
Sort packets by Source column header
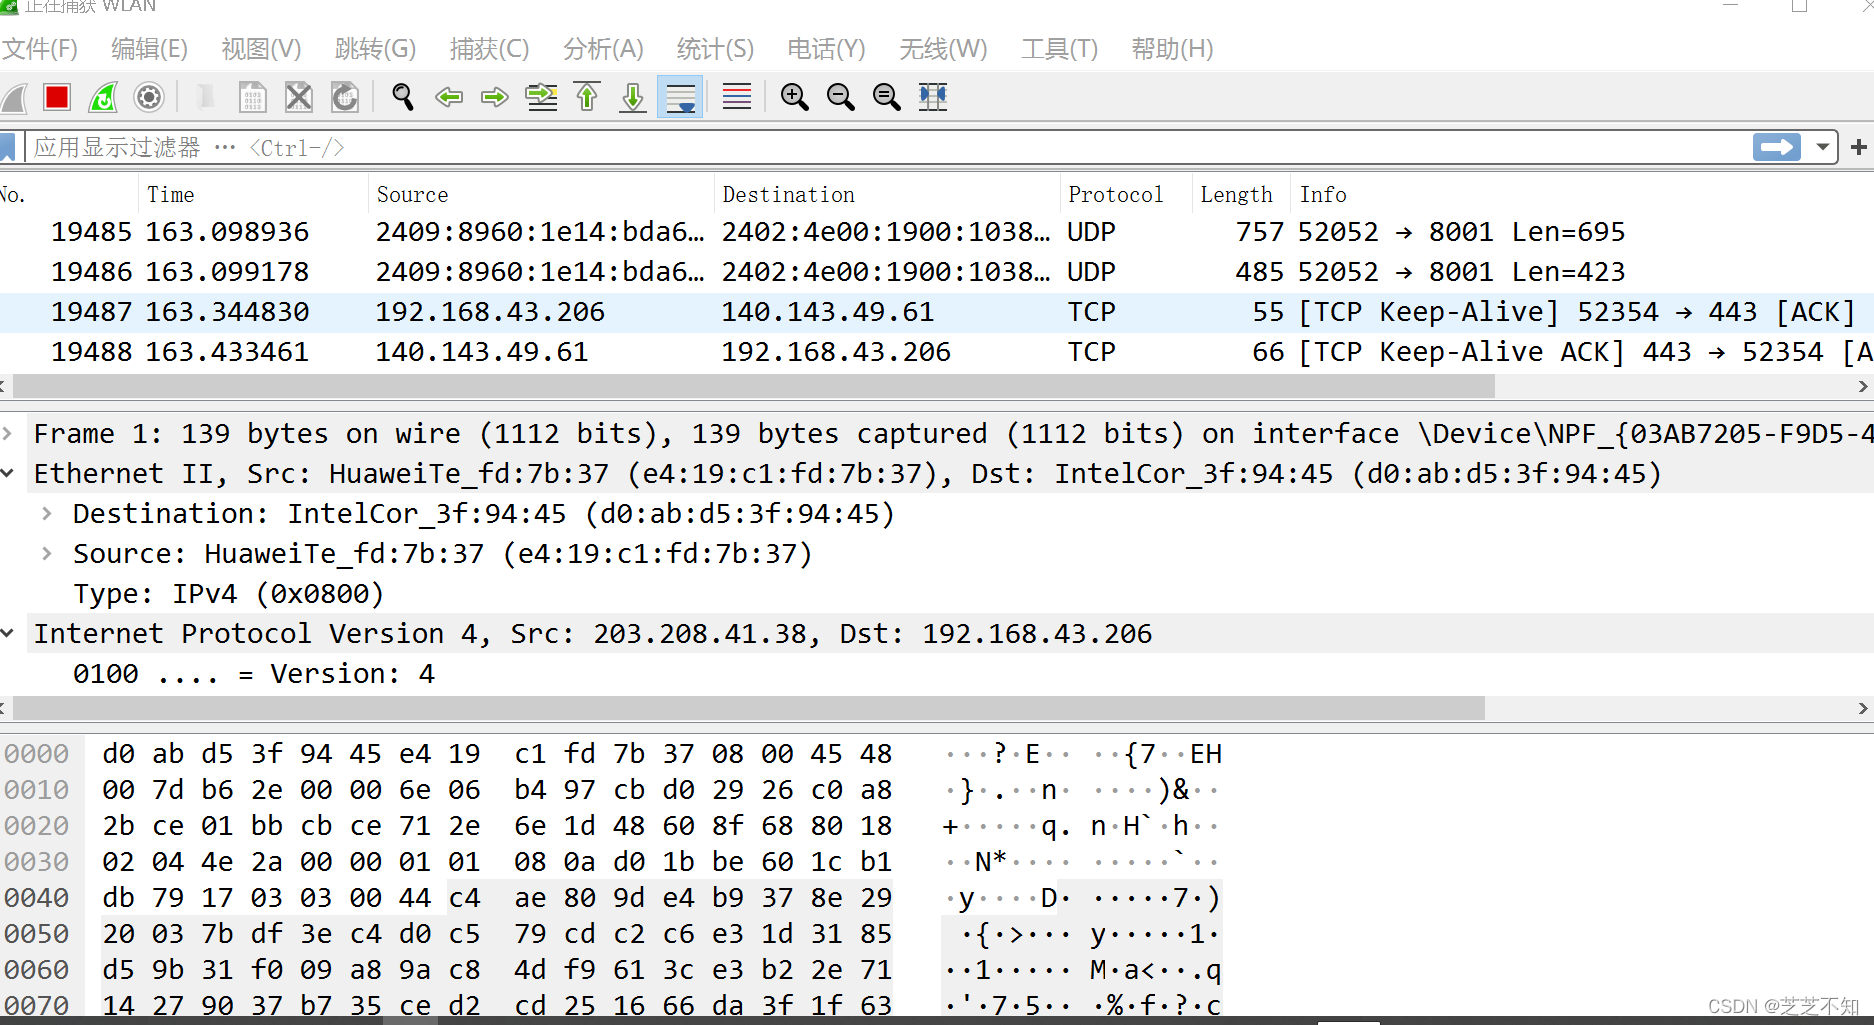[x=541, y=194]
